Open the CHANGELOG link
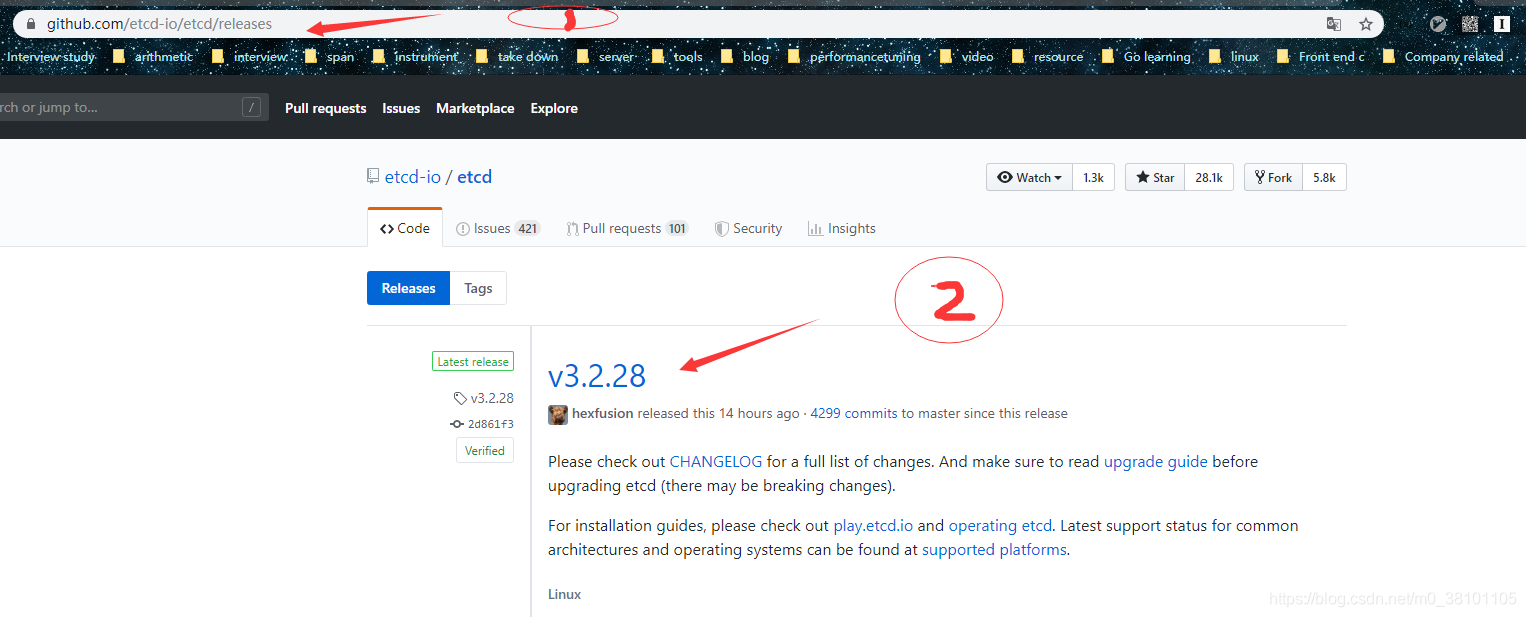 point(716,462)
